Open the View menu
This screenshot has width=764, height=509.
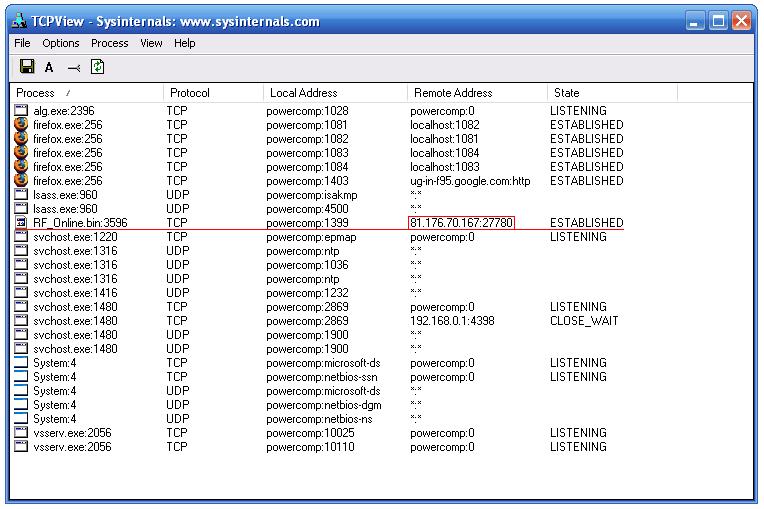pyautogui.click(x=151, y=43)
